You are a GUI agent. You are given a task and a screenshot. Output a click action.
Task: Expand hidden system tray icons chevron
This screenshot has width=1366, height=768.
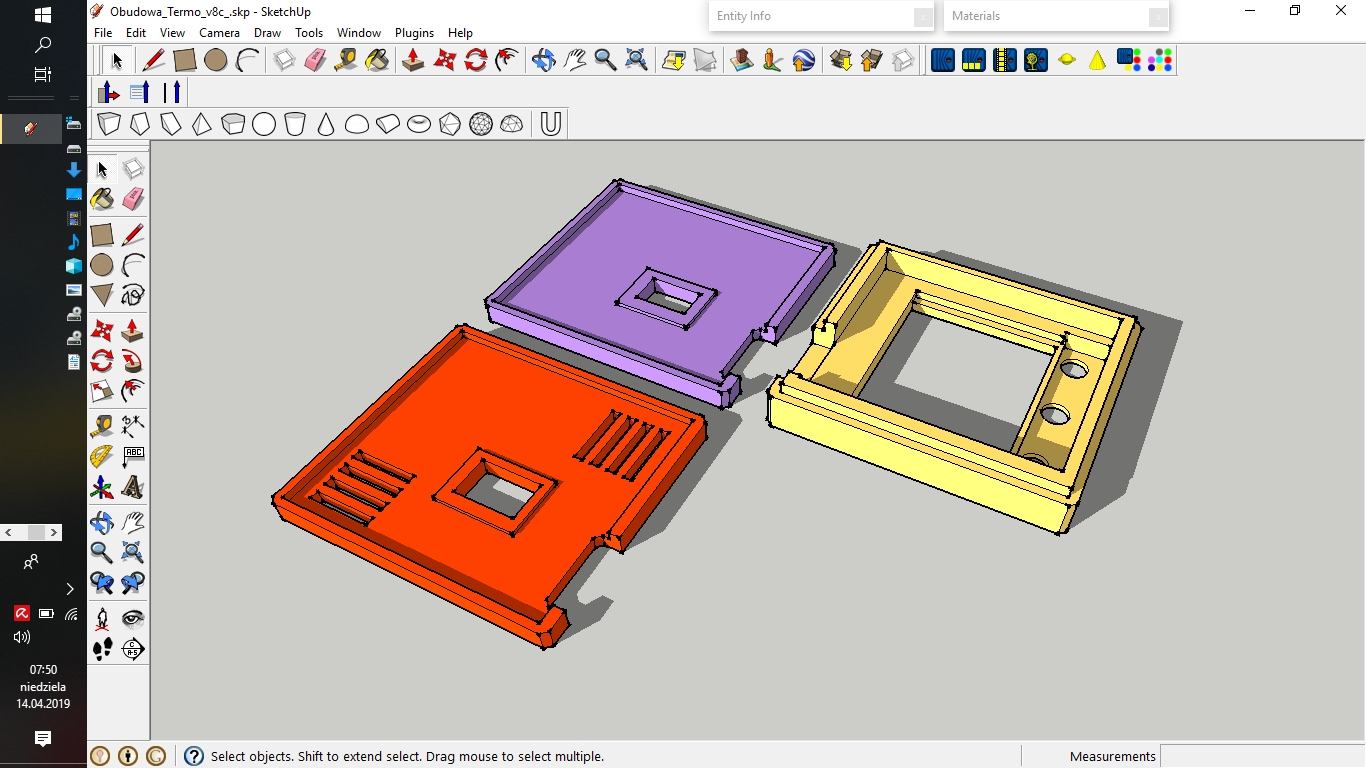(x=70, y=589)
